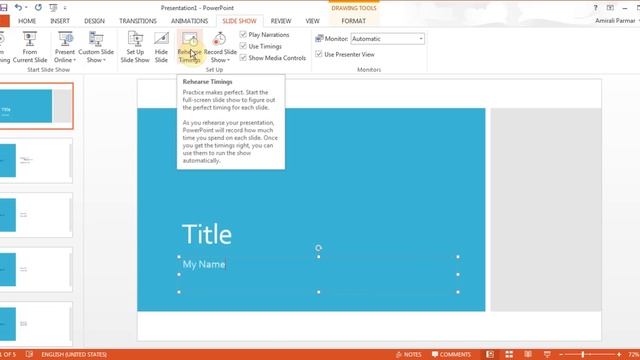The image size is (640, 360).
Task: Select slide 1 thumbnail in the panel
Action: coord(36,106)
